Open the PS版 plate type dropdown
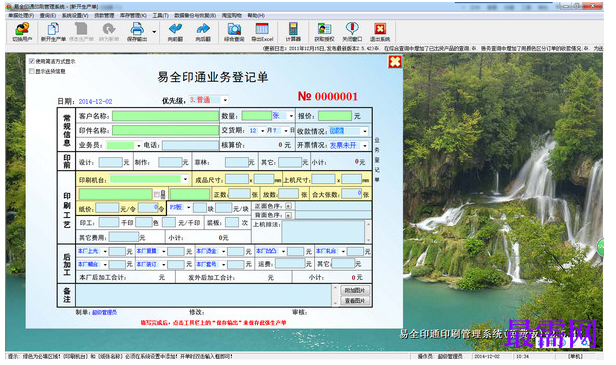 (x=189, y=207)
